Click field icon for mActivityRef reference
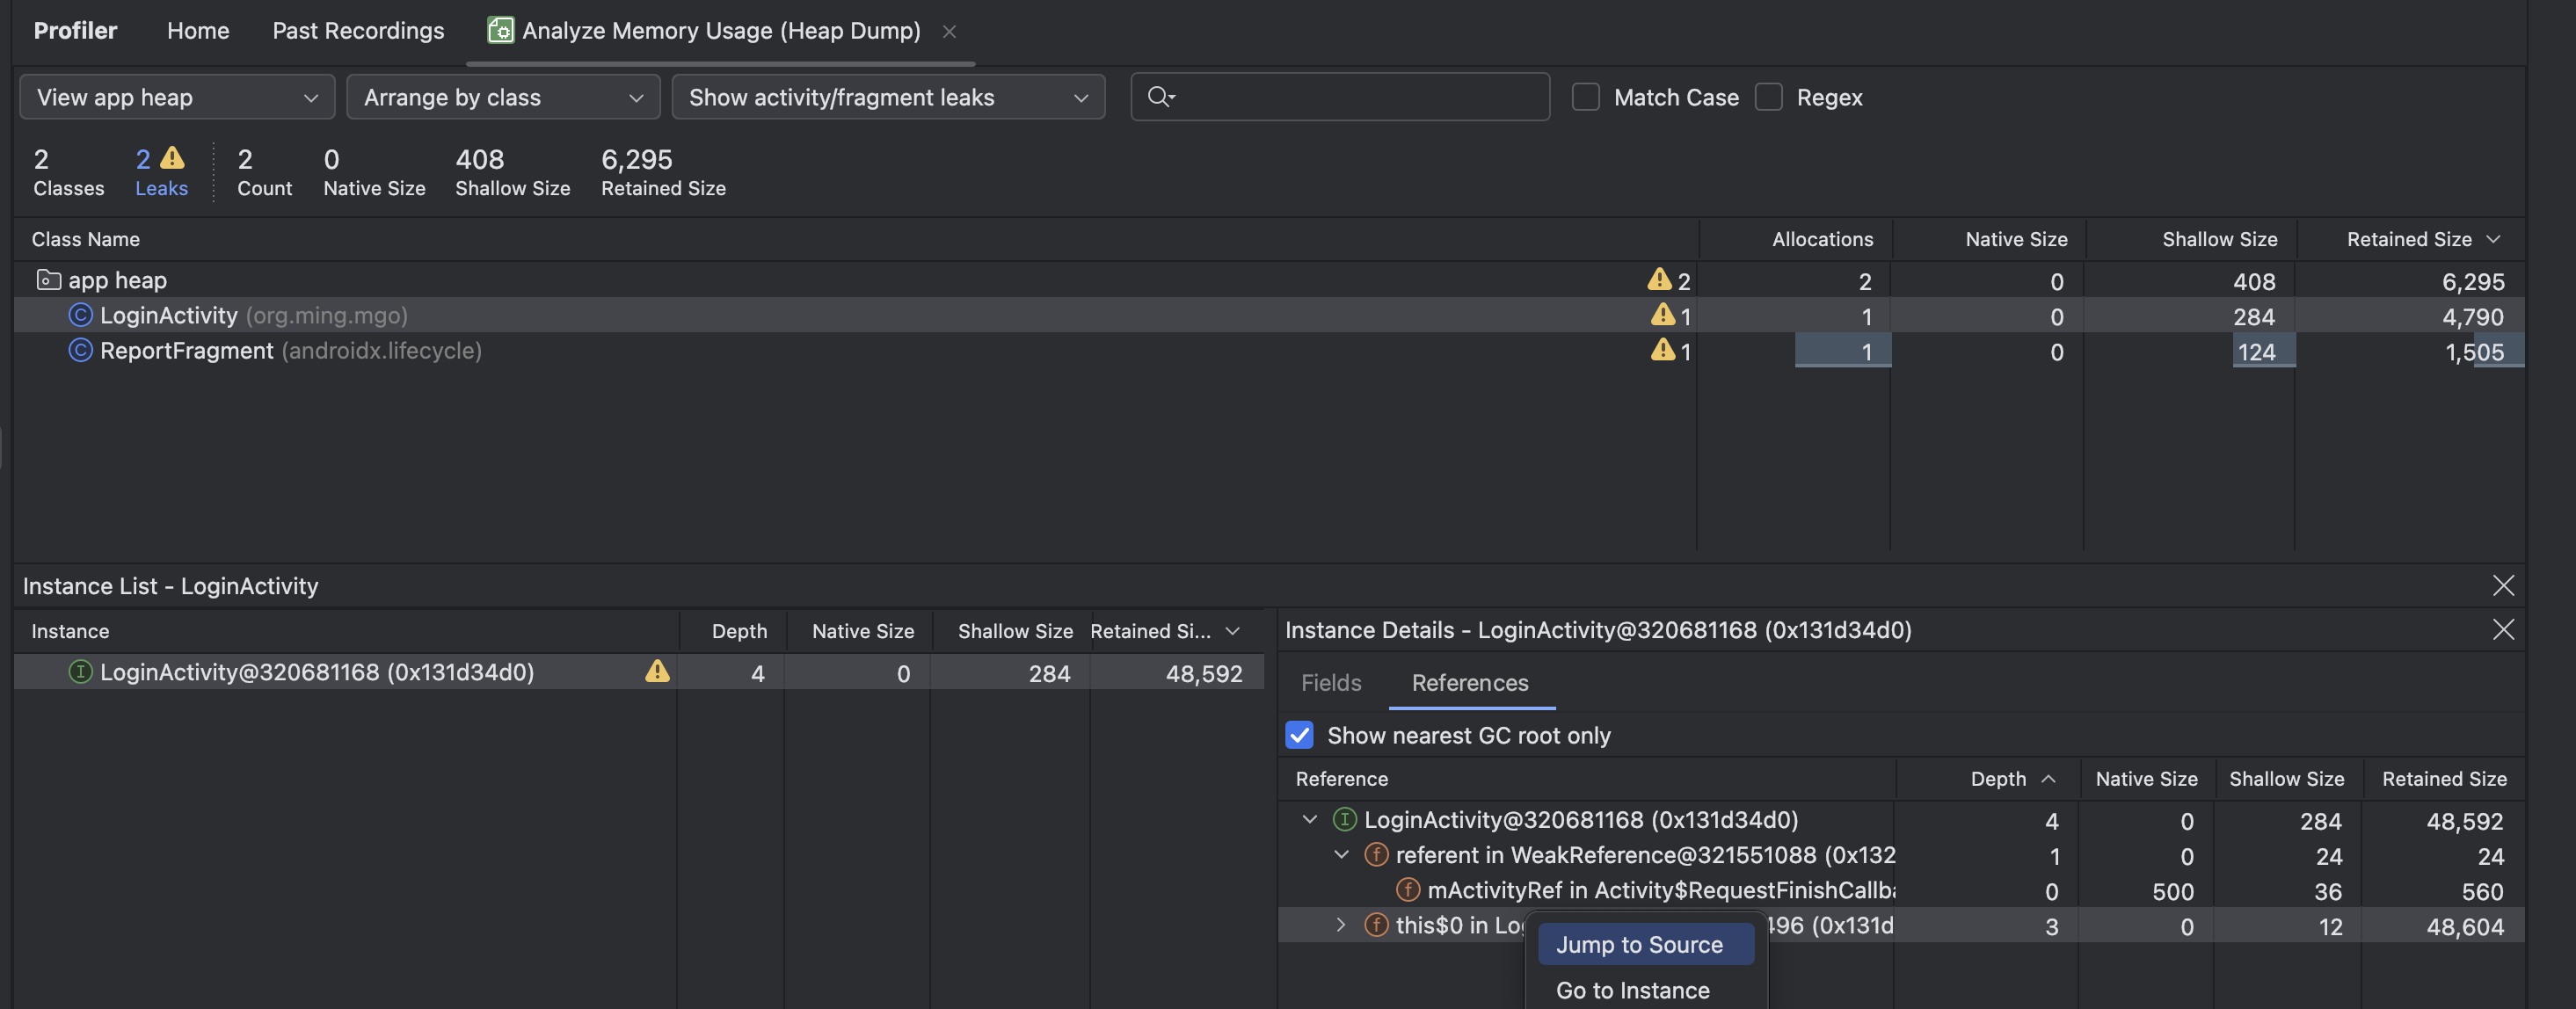The height and width of the screenshot is (1009, 2576). pos(1408,890)
